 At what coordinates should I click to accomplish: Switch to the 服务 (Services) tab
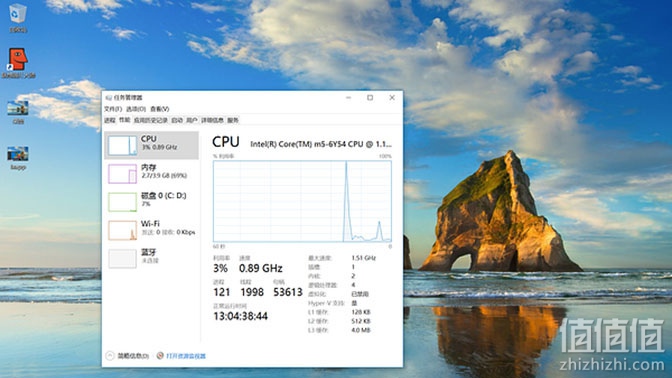(x=233, y=120)
